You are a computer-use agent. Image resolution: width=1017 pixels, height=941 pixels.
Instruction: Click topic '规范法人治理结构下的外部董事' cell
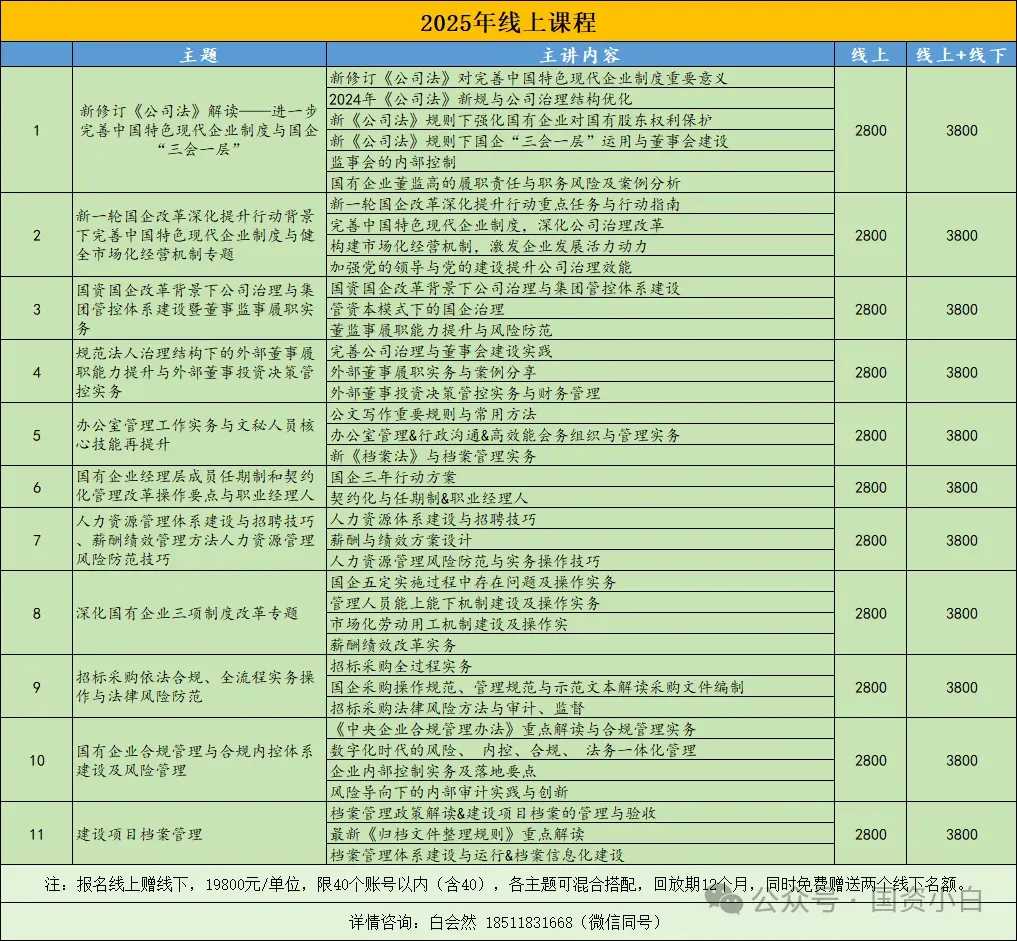[199, 372]
